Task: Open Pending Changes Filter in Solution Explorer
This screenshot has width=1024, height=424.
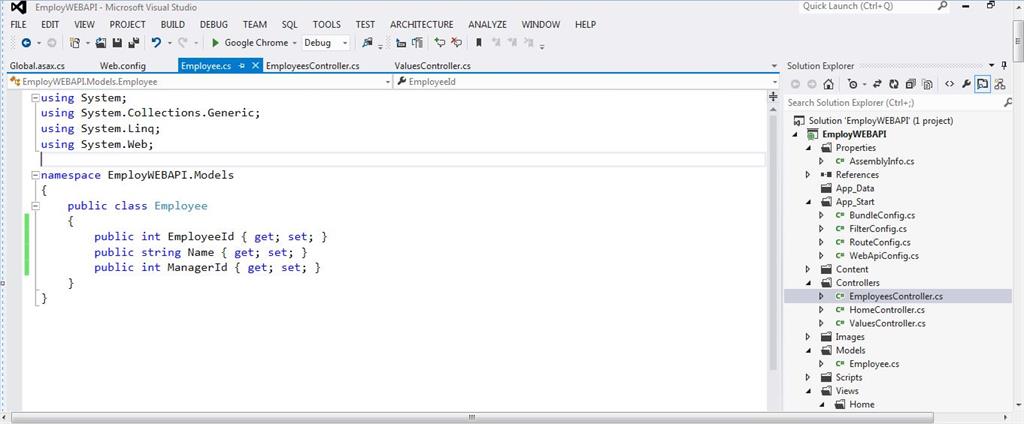Action: coord(852,84)
